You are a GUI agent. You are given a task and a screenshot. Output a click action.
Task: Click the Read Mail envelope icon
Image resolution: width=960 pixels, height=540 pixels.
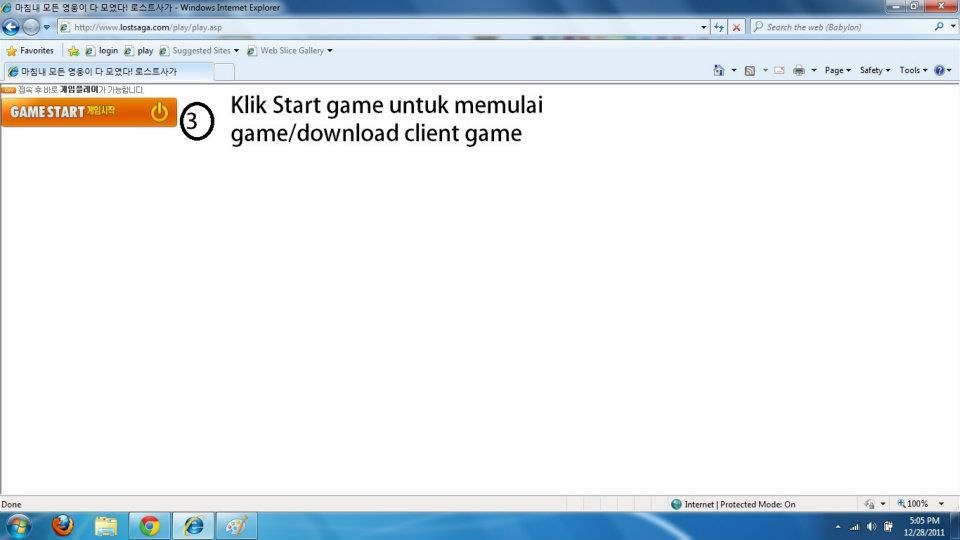(779, 70)
